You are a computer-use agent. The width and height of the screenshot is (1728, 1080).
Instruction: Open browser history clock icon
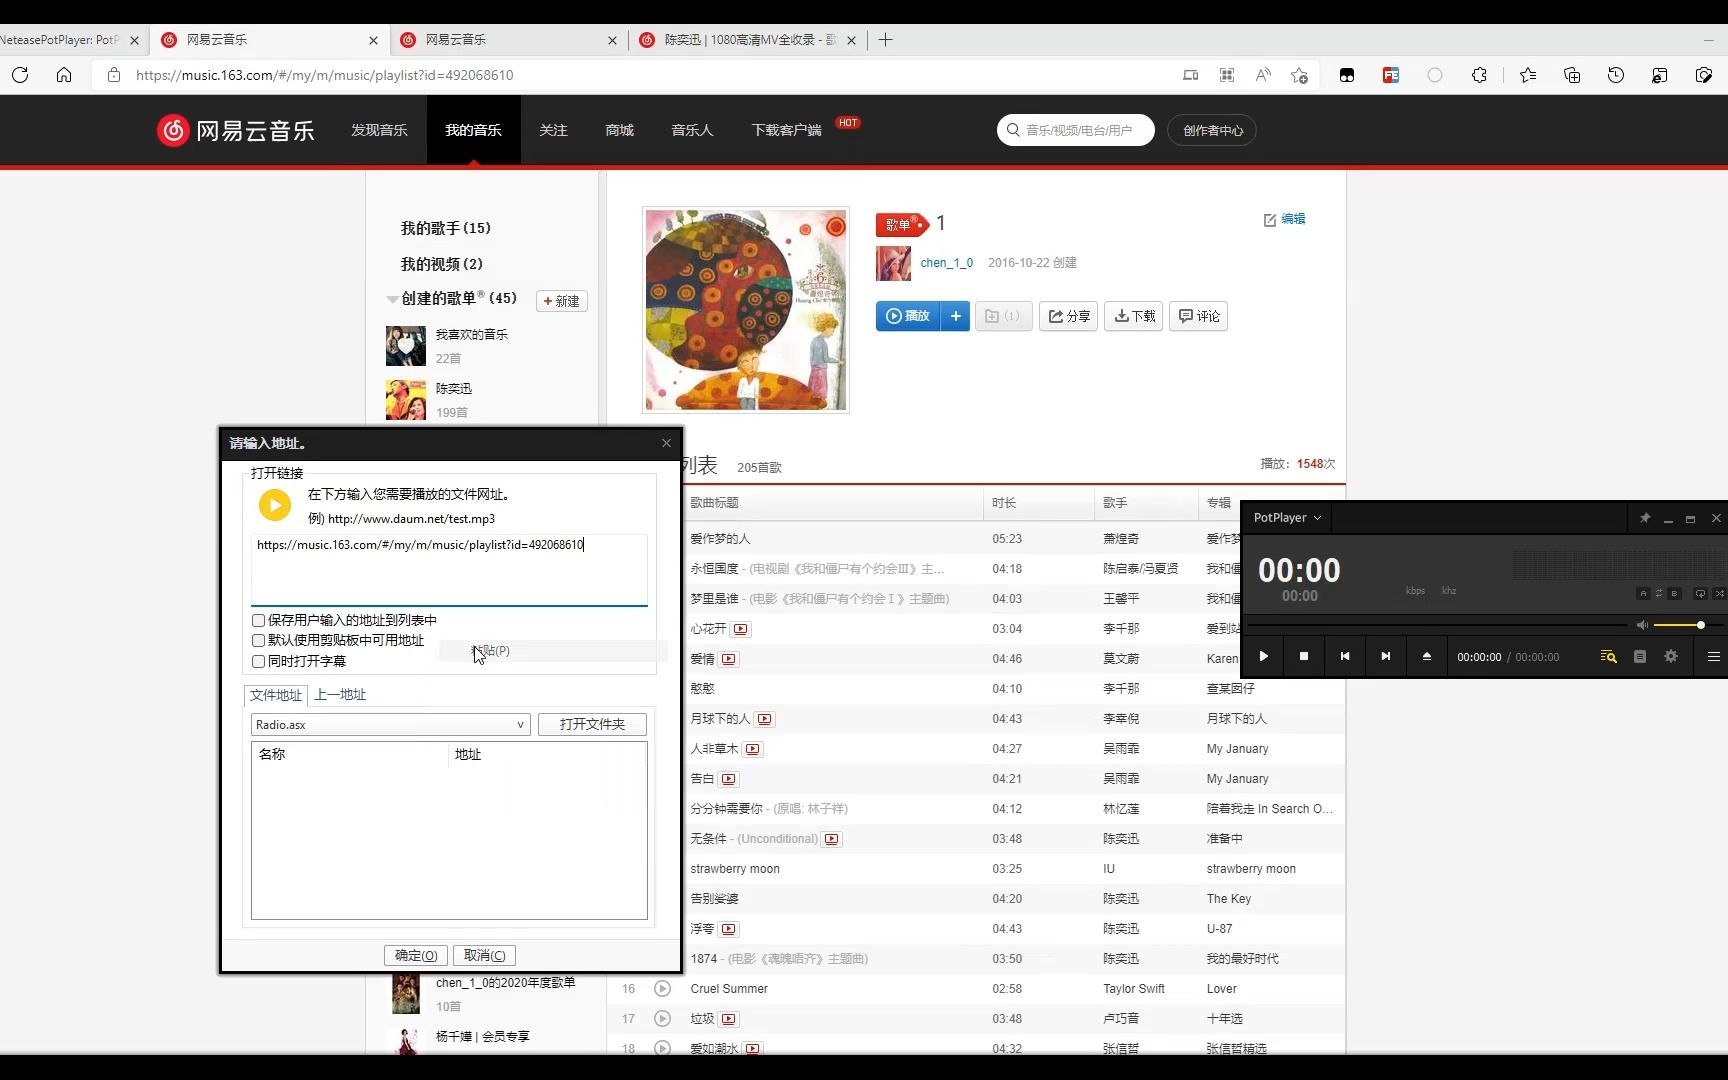(x=1616, y=75)
